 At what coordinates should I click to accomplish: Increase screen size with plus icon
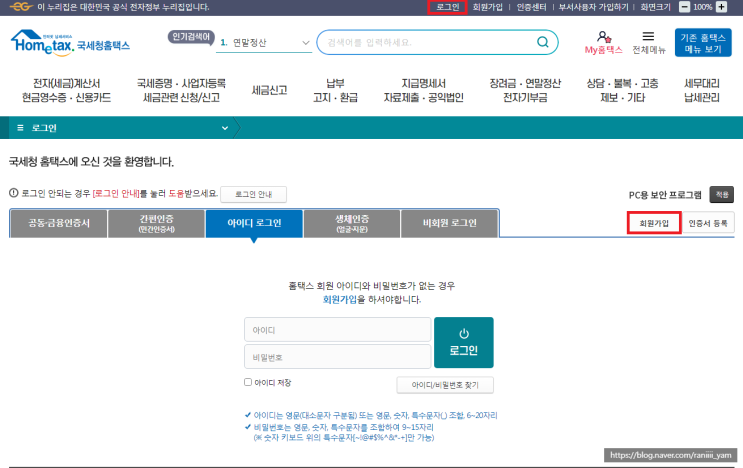pyautogui.click(x=721, y=7)
